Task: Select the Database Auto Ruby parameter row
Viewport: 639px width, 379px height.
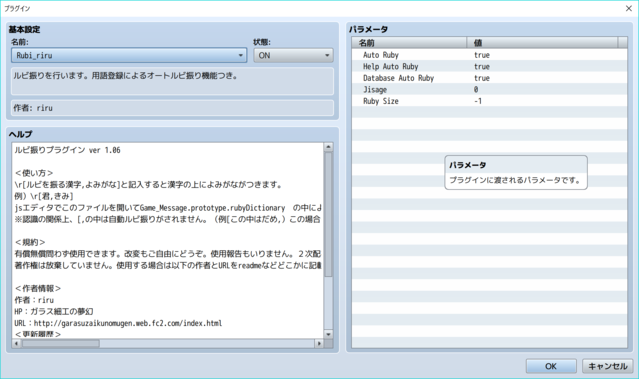Action: pos(489,78)
